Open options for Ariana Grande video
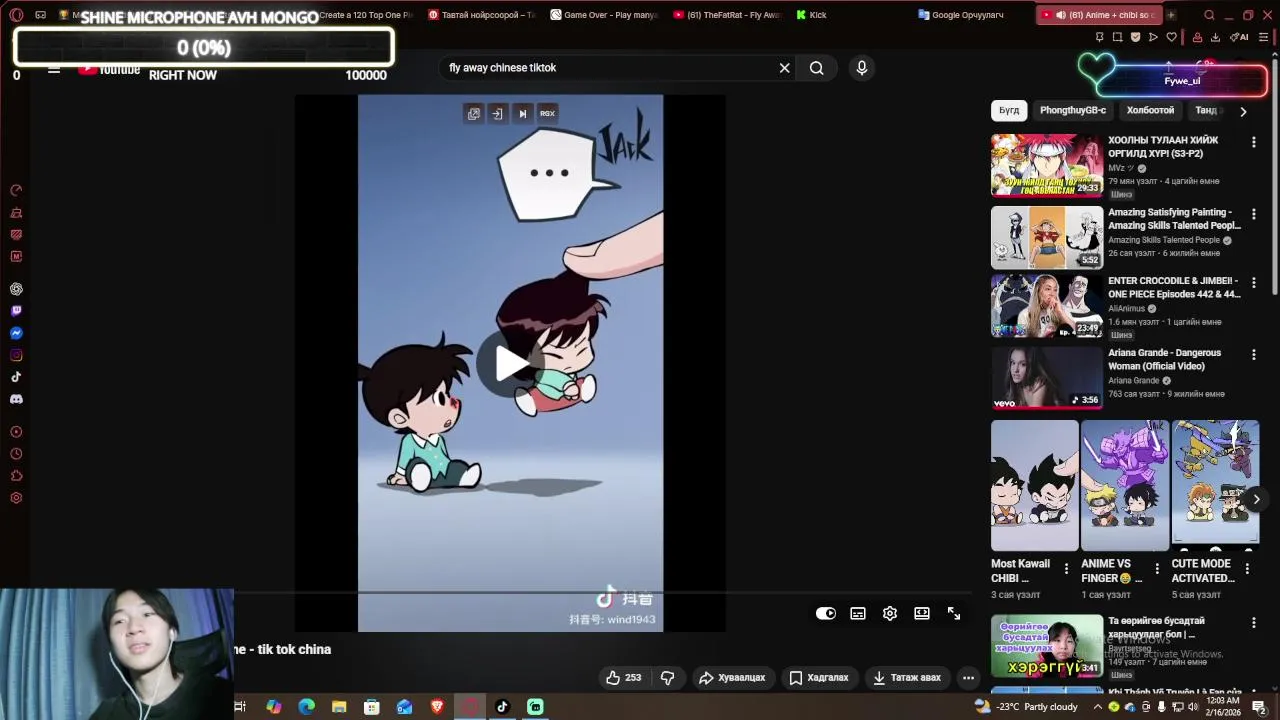 click(x=1254, y=355)
